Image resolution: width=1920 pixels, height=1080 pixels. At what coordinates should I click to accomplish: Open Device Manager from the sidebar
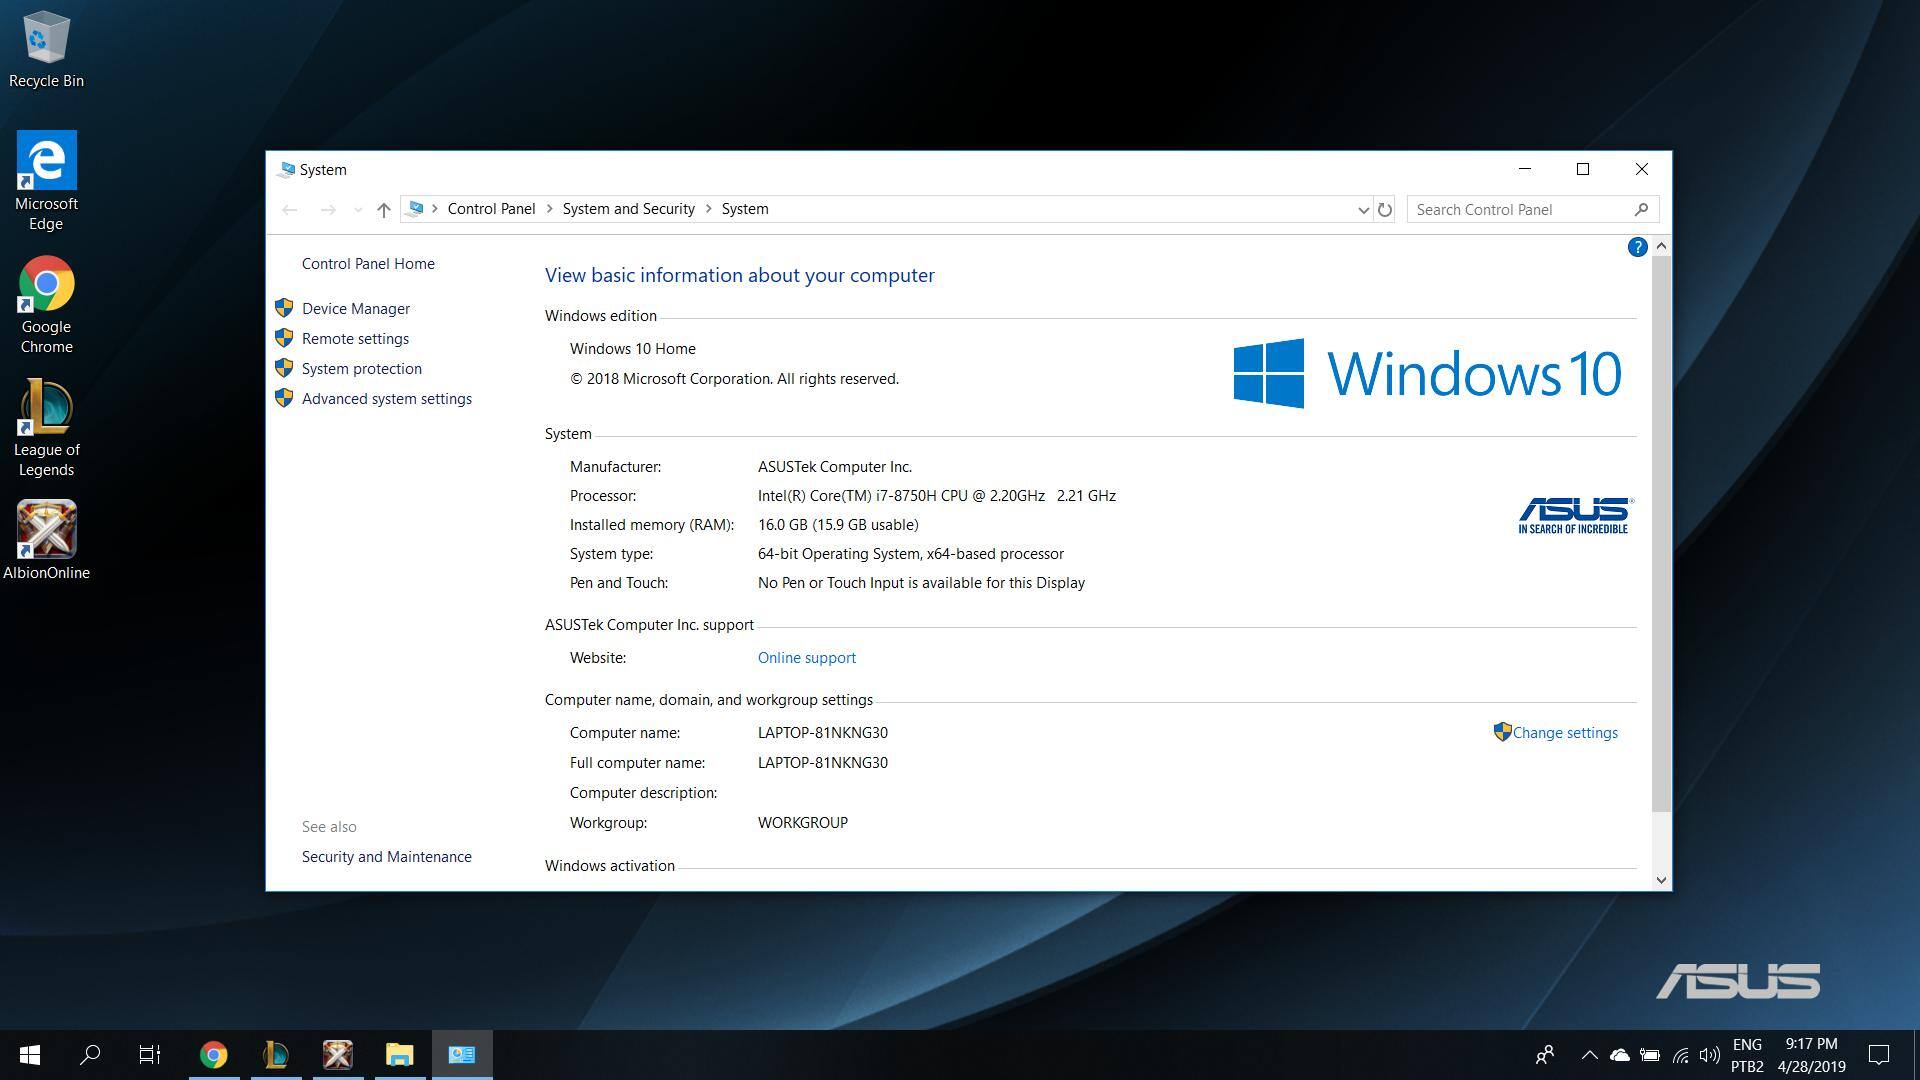(x=355, y=309)
